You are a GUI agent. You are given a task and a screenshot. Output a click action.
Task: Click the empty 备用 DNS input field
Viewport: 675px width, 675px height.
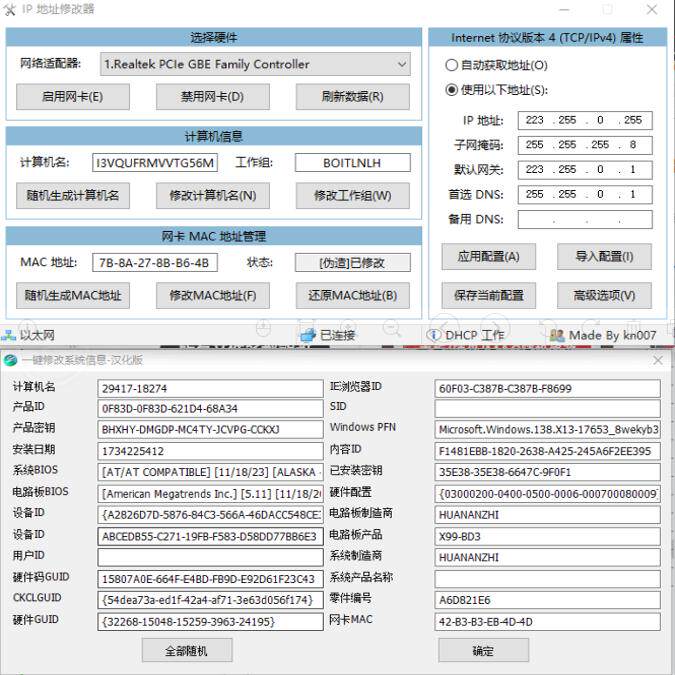pos(585,220)
